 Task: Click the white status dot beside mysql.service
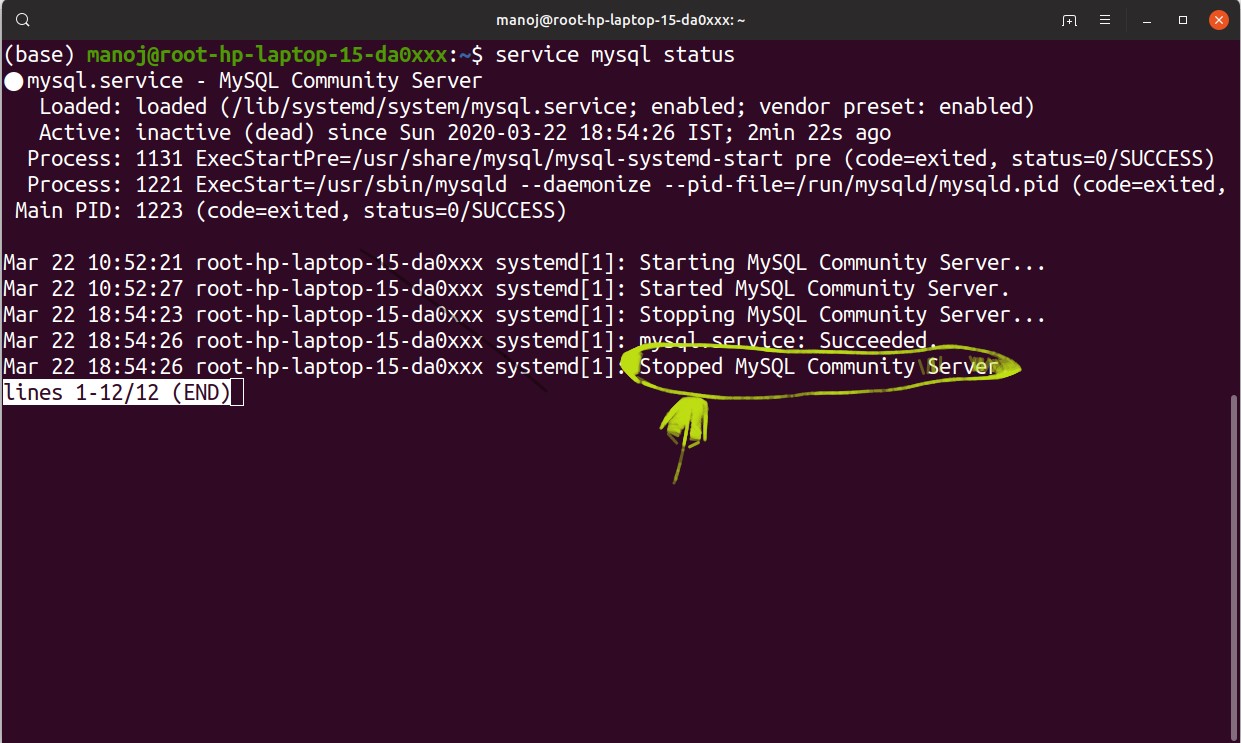click(x=14, y=81)
